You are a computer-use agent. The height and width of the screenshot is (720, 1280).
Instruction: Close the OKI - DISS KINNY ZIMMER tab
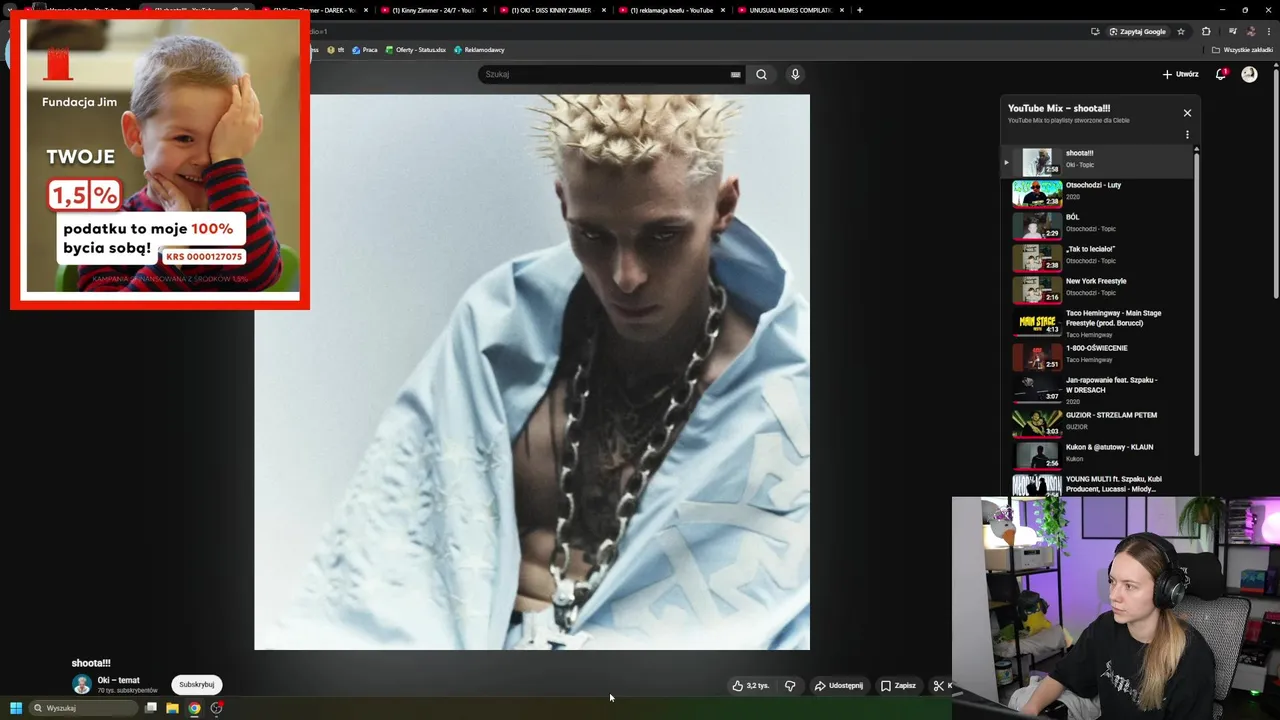[x=604, y=10]
